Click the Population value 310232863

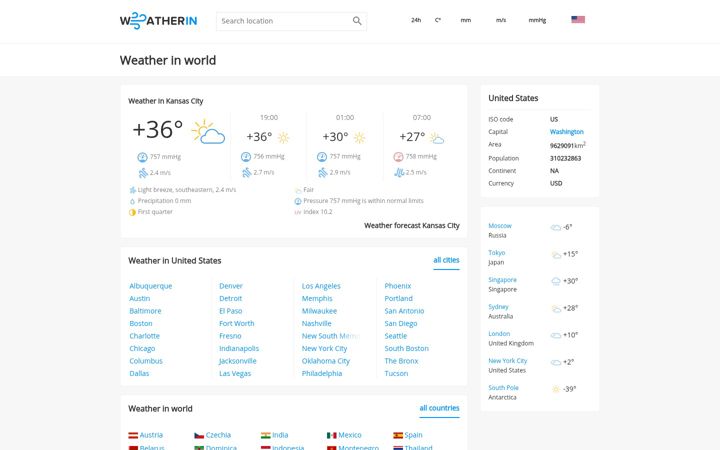click(x=565, y=158)
